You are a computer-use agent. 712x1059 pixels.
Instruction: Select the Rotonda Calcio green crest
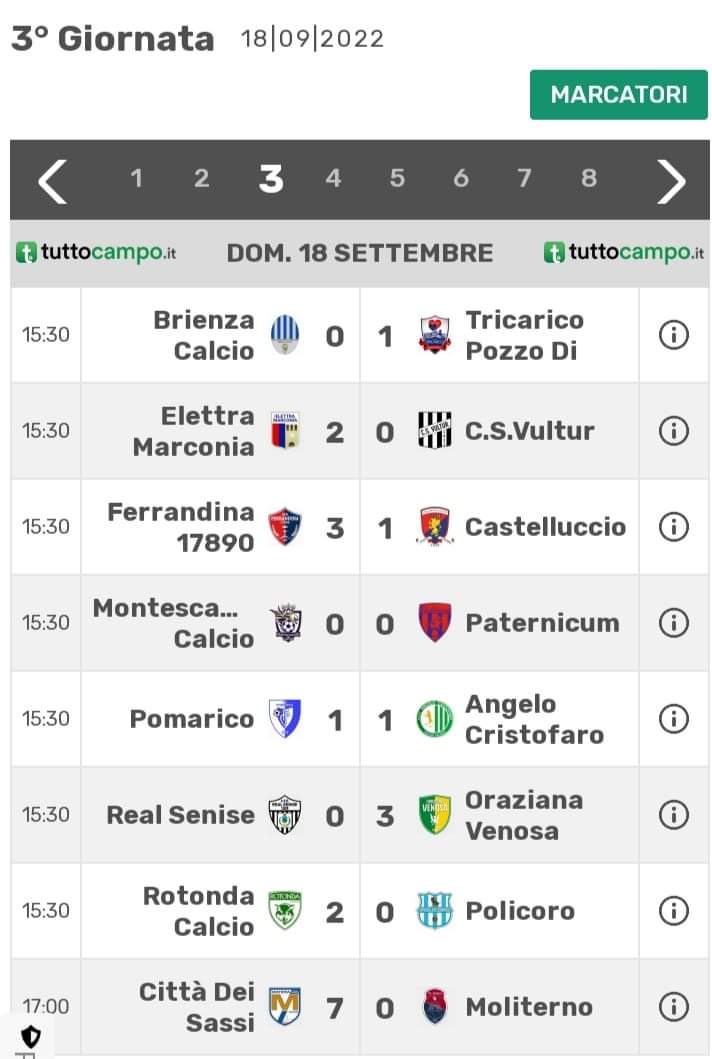point(285,910)
